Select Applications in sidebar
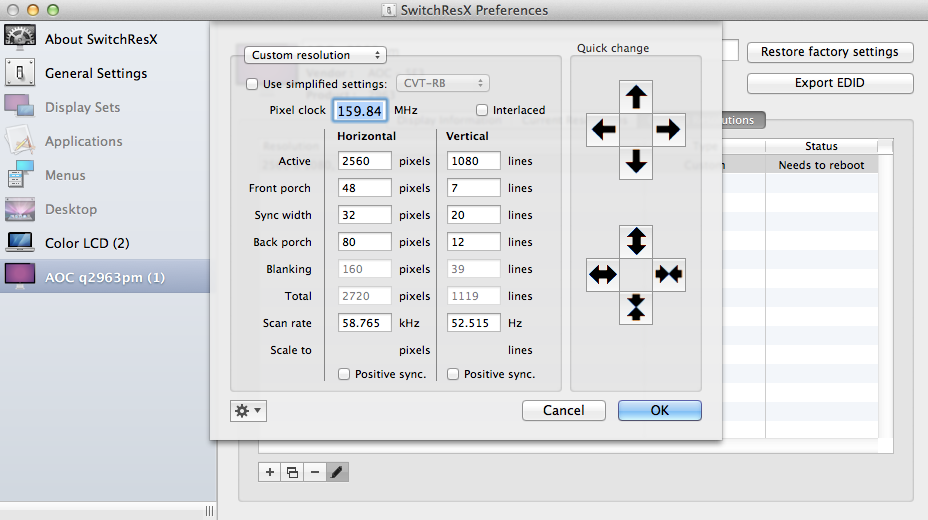928x520 pixels. coord(105,141)
